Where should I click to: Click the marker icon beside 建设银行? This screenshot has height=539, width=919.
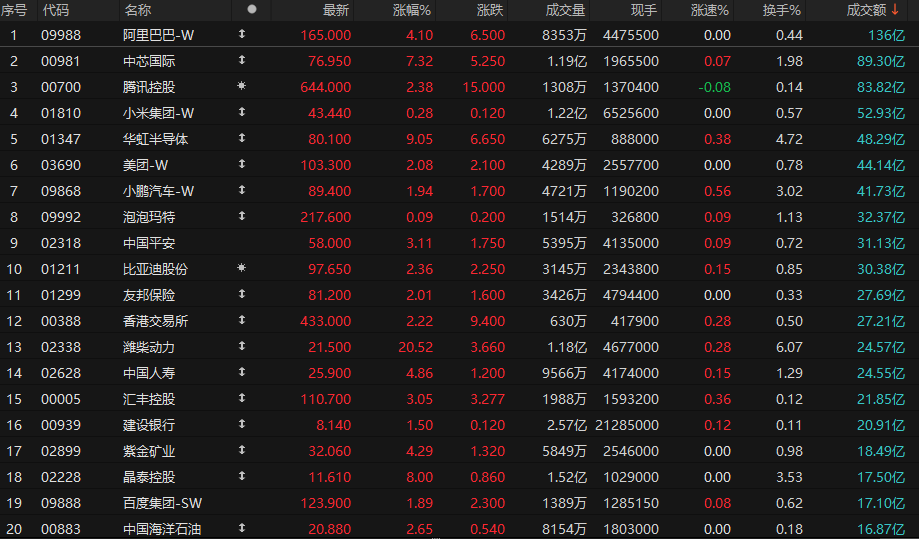click(241, 424)
